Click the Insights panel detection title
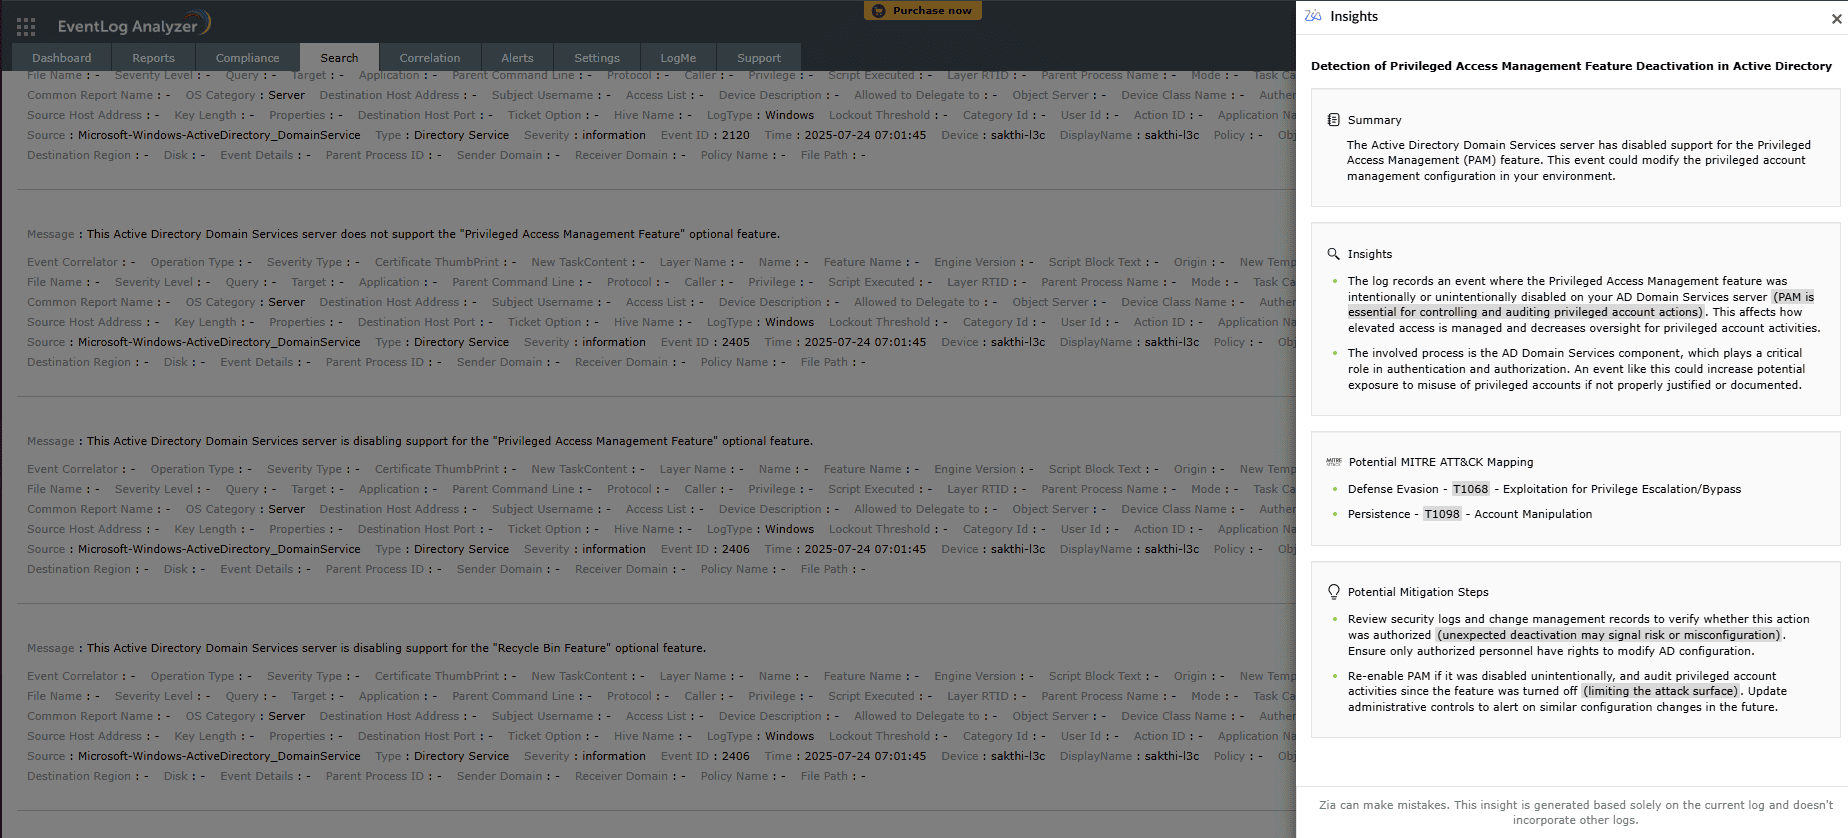The width and height of the screenshot is (1848, 838). click(x=1571, y=66)
